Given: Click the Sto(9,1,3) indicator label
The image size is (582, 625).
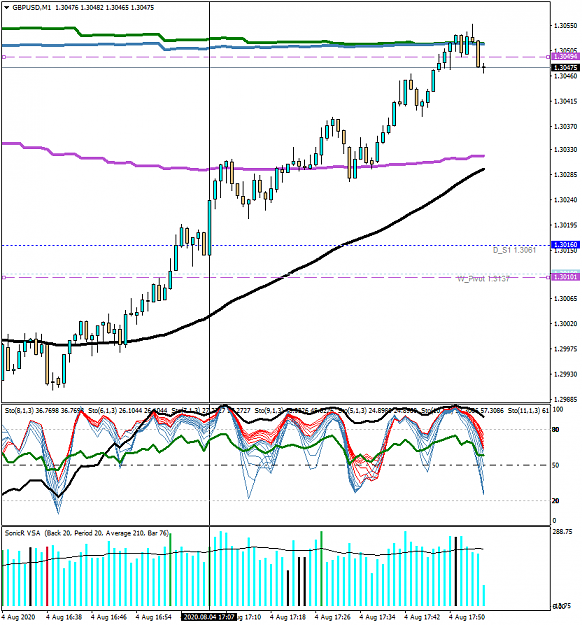Looking at the screenshot, I should [270, 410].
